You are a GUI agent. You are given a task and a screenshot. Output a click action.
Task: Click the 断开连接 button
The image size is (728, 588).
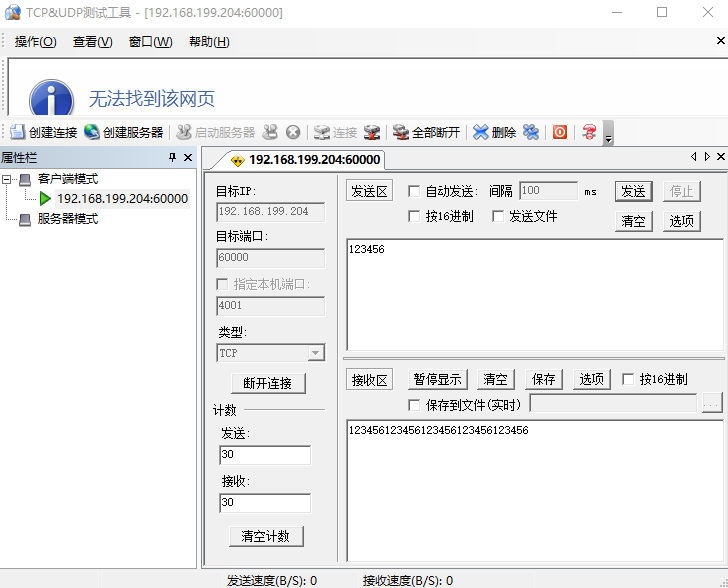tap(268, 384)
